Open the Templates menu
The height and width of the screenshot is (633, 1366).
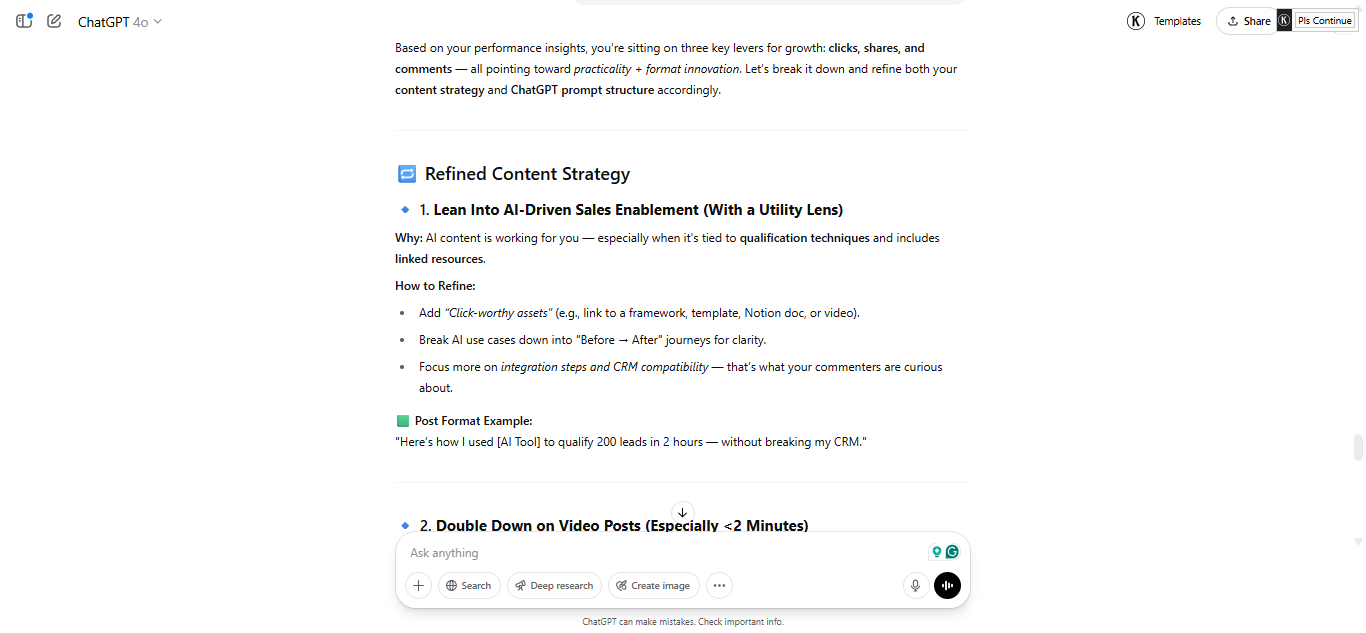pyautogui.click(x=1177, y=21)
